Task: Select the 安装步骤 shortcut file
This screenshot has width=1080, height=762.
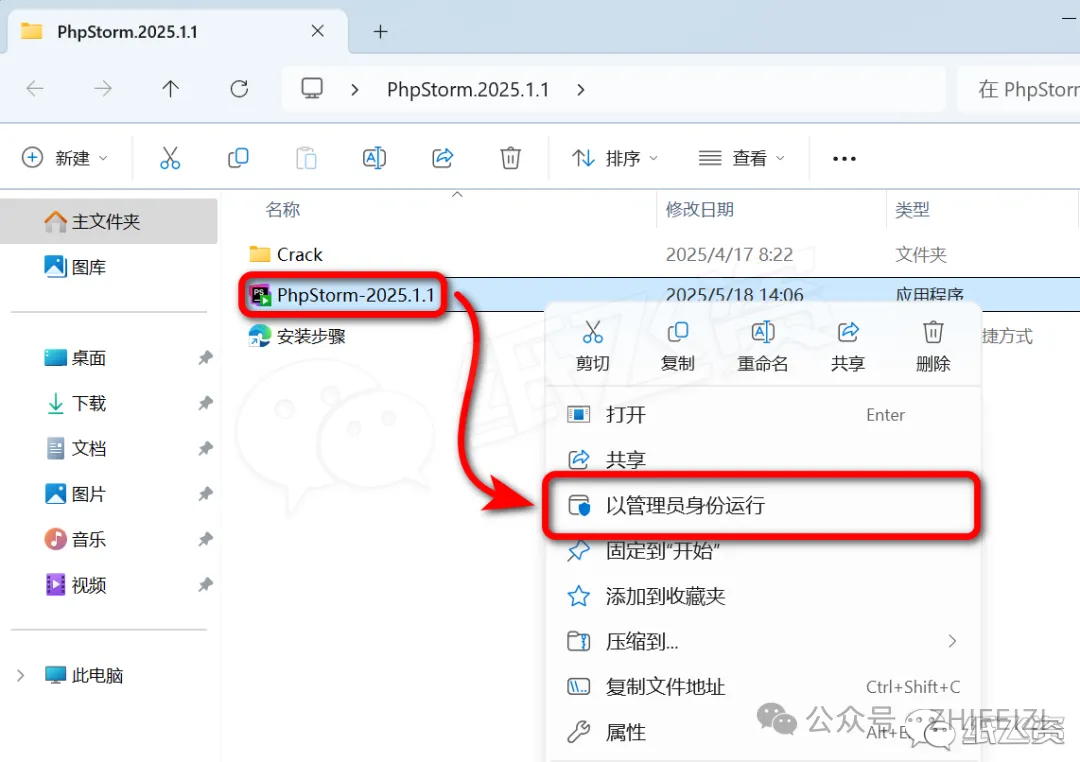Action: pos(298,336)
